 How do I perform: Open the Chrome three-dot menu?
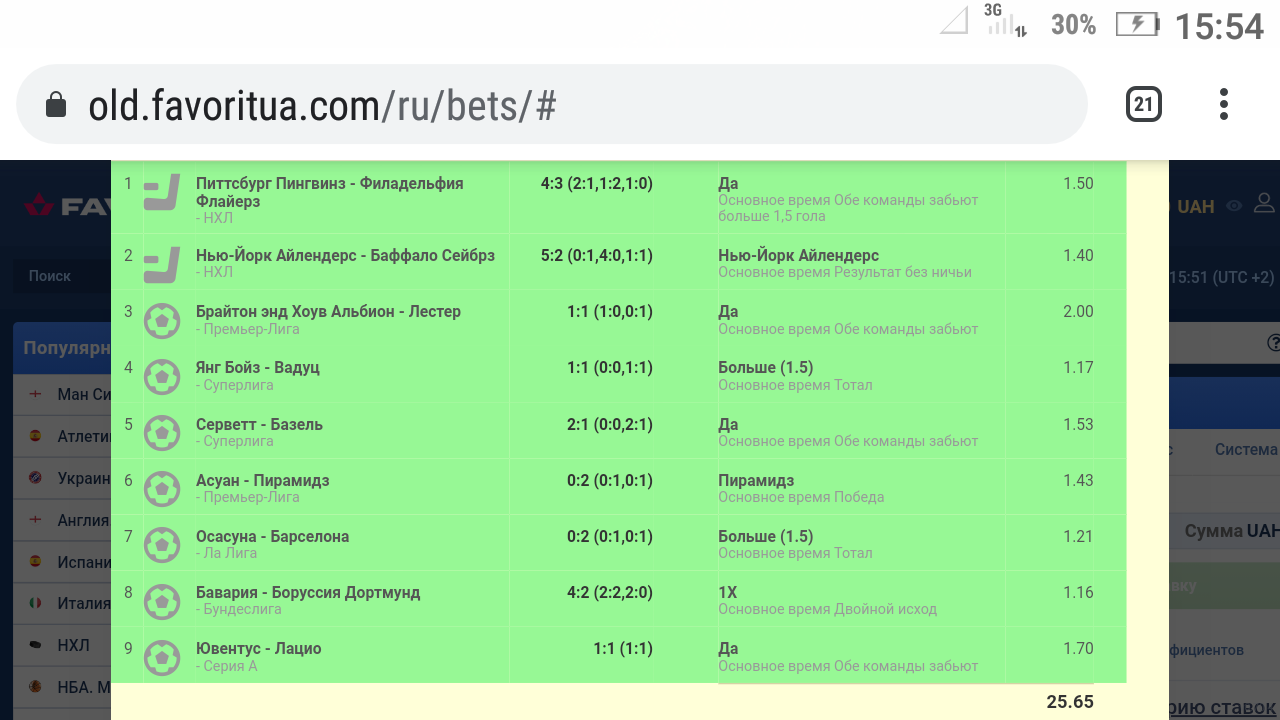1223,104
